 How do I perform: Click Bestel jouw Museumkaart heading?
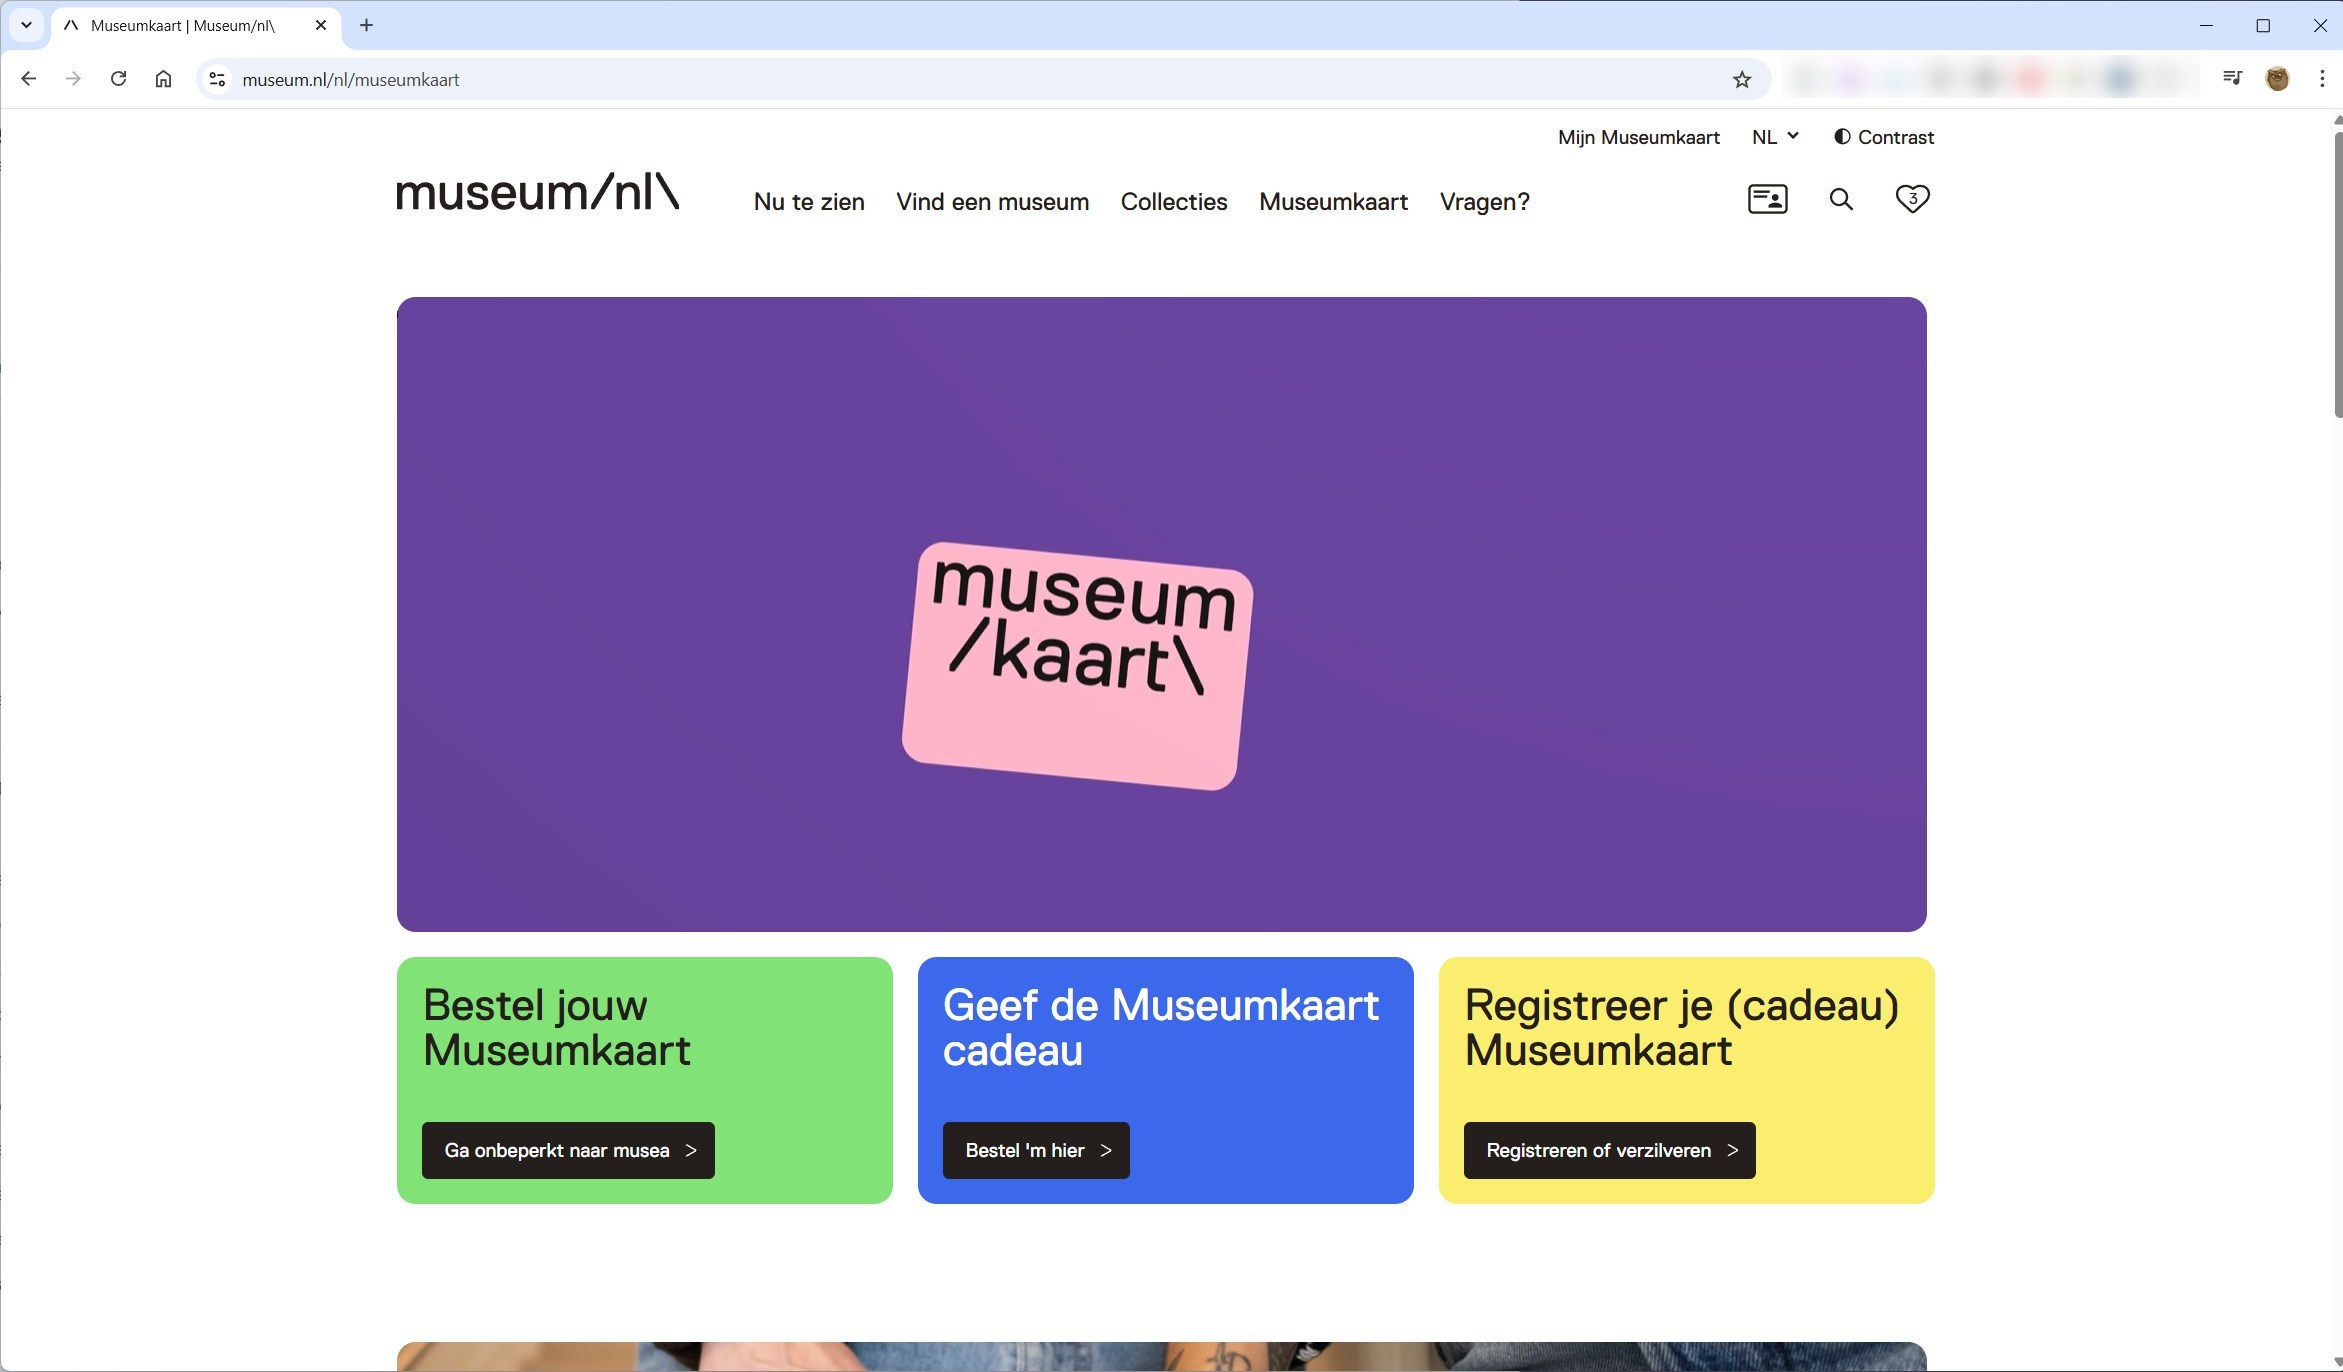click(x=557, y=1027)
